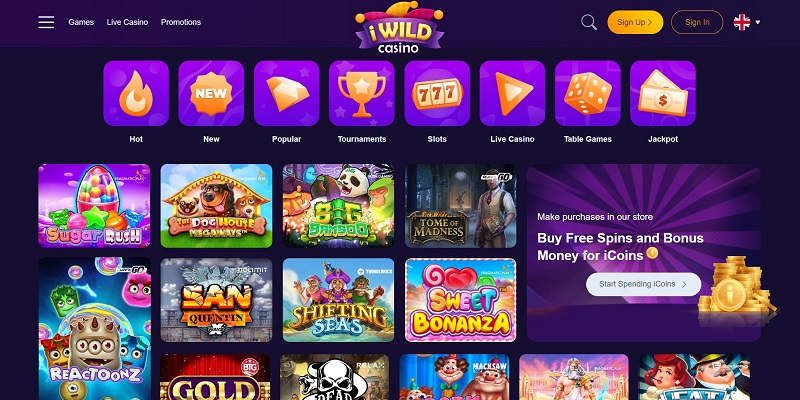
Task: Expand the language flag dropdown
Action: tap(747, 22)
